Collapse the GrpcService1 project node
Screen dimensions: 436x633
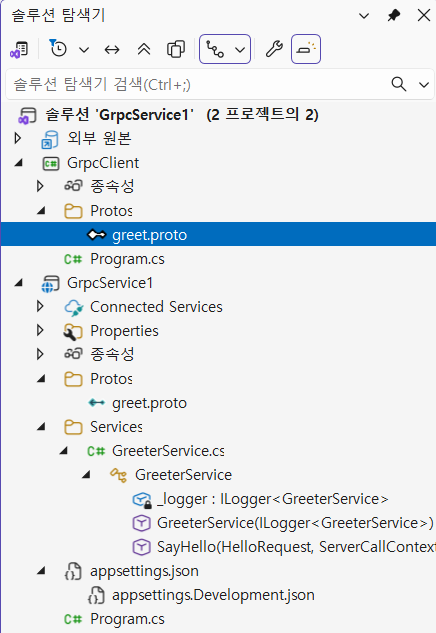(x=19, y=283)
